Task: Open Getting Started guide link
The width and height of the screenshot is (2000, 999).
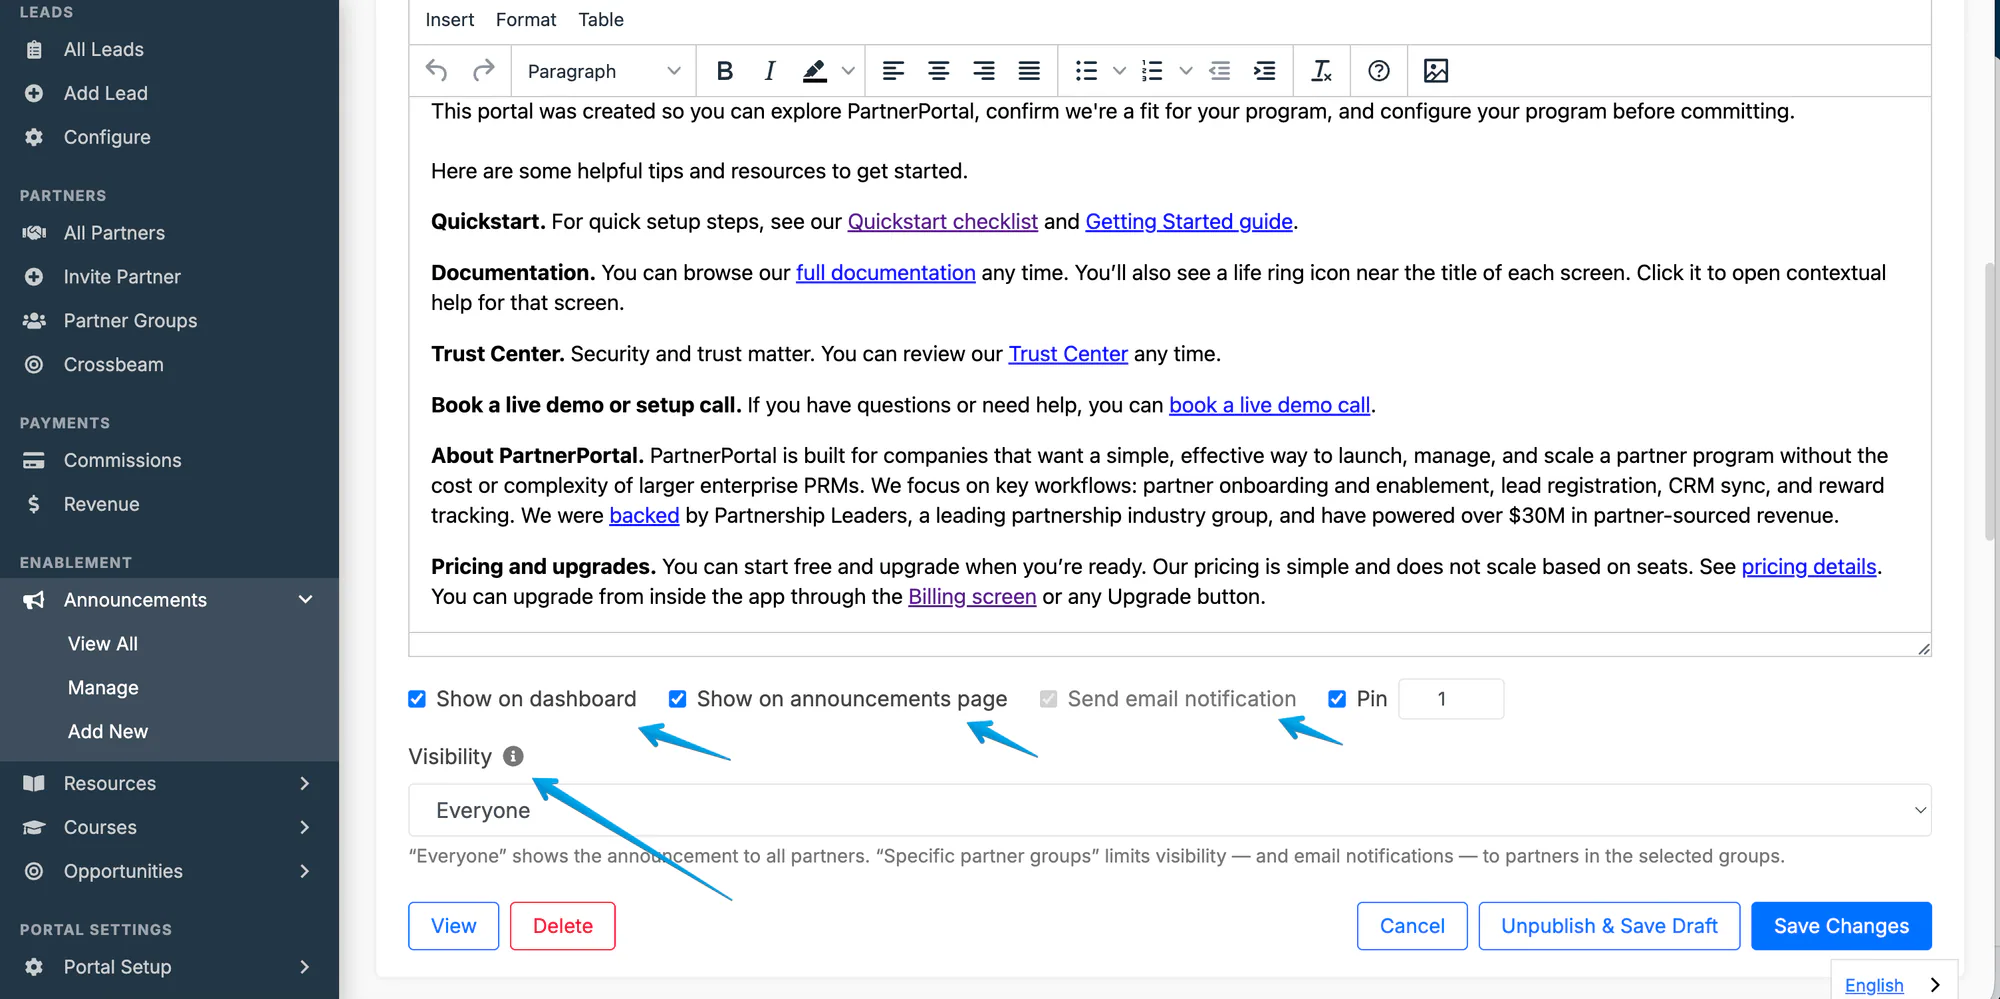Action: (x=1189, y=222)
